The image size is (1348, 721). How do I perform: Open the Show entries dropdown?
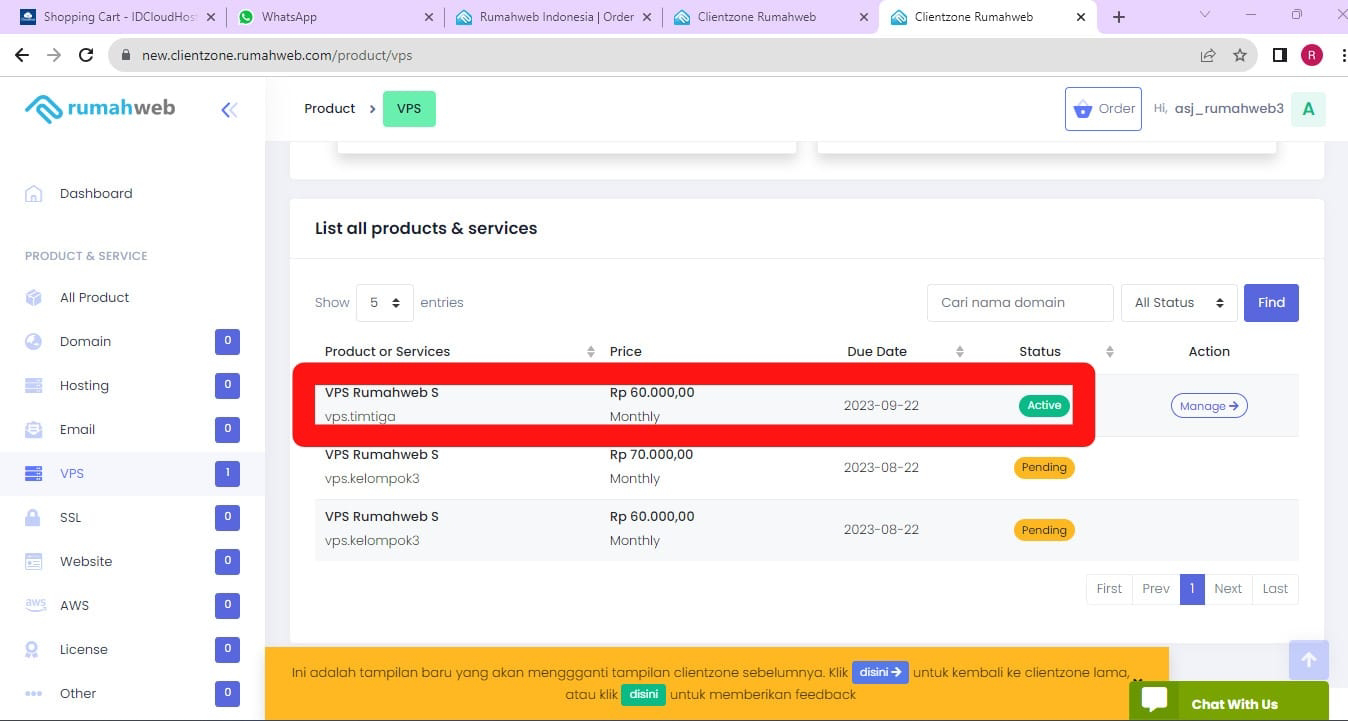pos(385,303)
